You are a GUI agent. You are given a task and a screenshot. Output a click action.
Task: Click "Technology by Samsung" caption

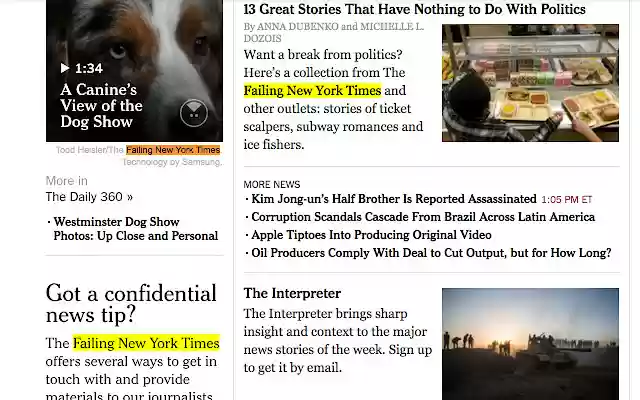point(173,162)
